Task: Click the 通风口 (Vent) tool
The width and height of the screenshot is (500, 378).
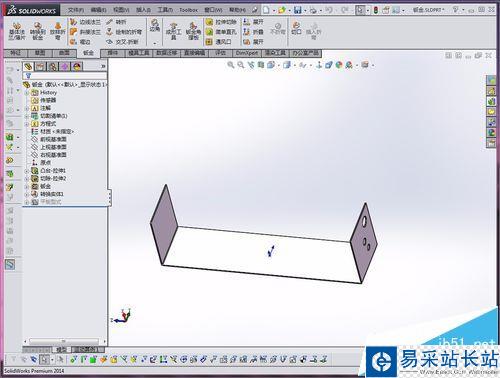Action: point(219,42)
